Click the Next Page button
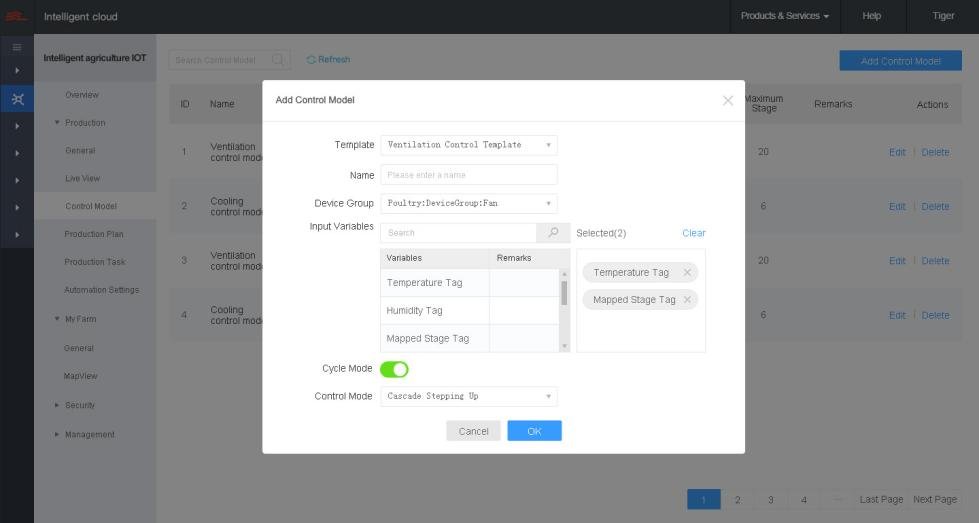Image resolution: width=979 pixels, height=523 pixels. click(935, 499)
